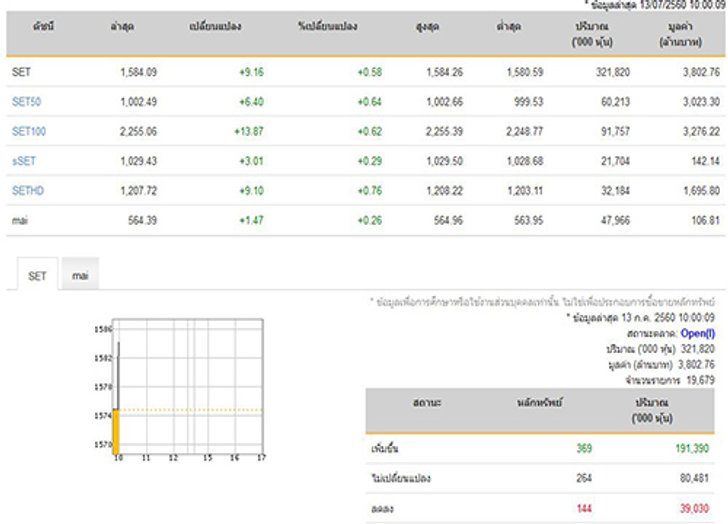Select advancing volume 191,390

click(692, 448)
